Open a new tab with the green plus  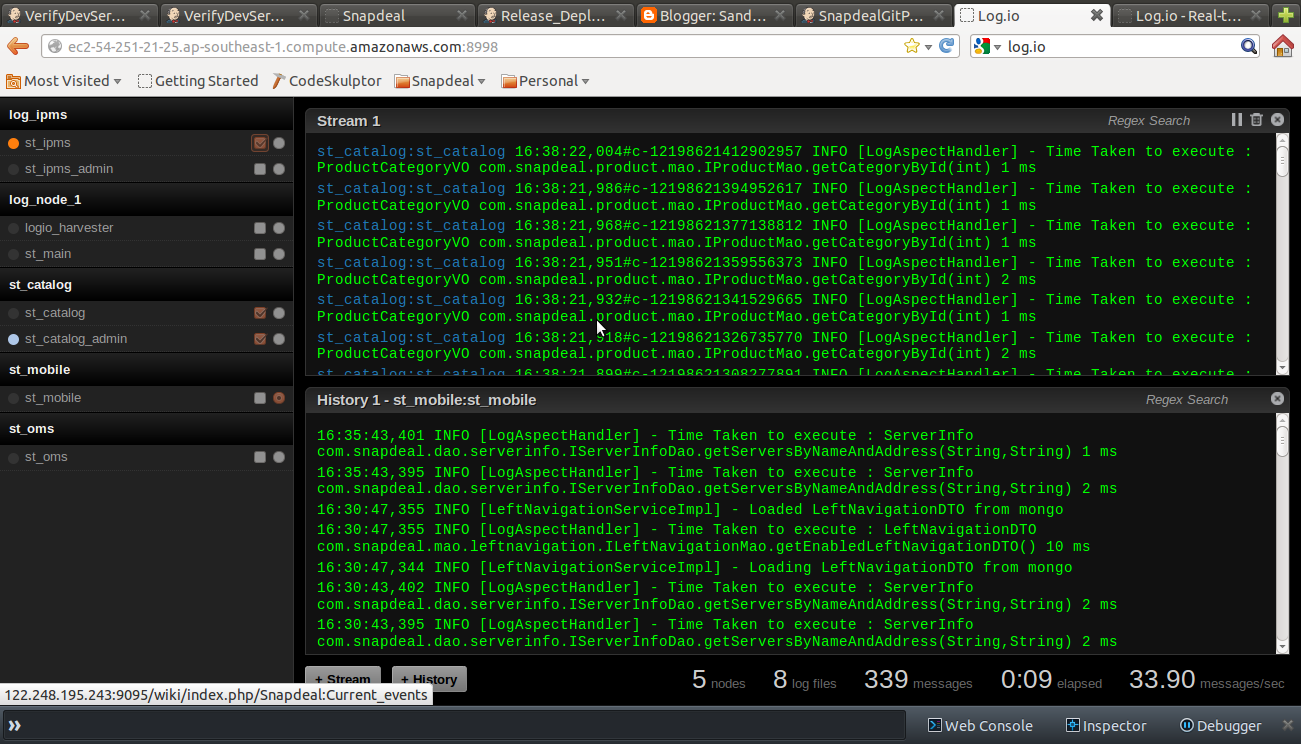[1284, 16]
